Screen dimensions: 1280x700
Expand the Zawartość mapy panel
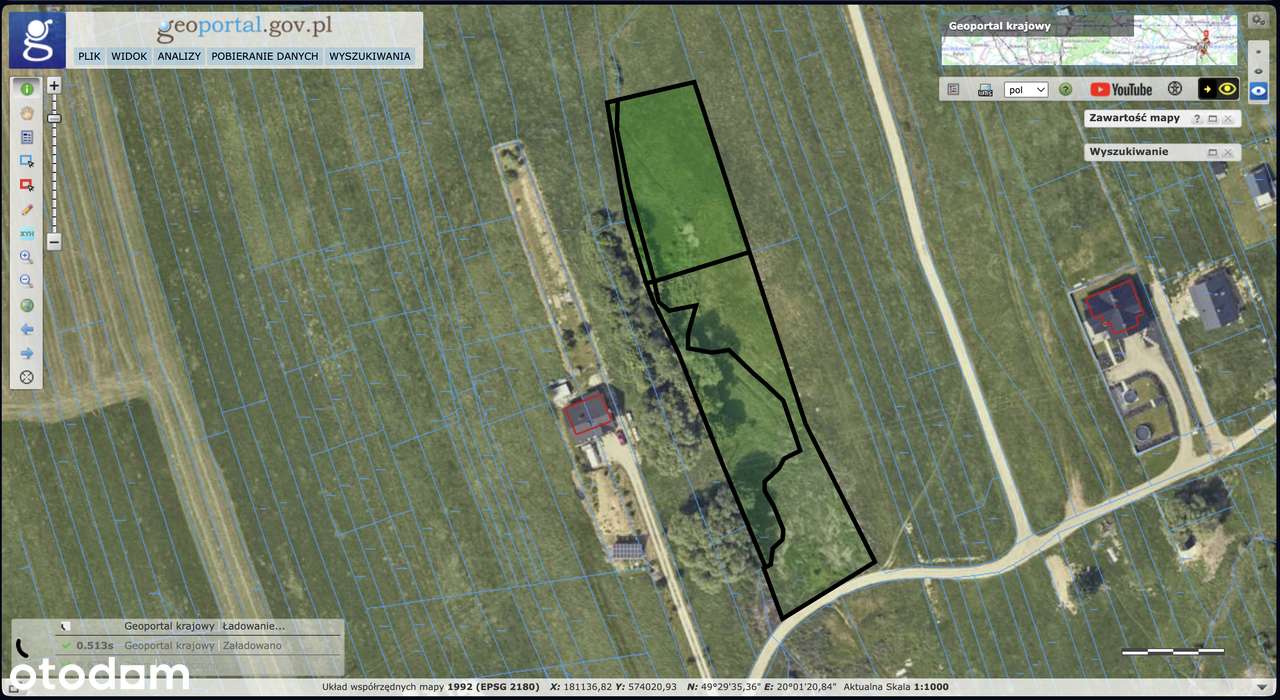point(1212,118)
